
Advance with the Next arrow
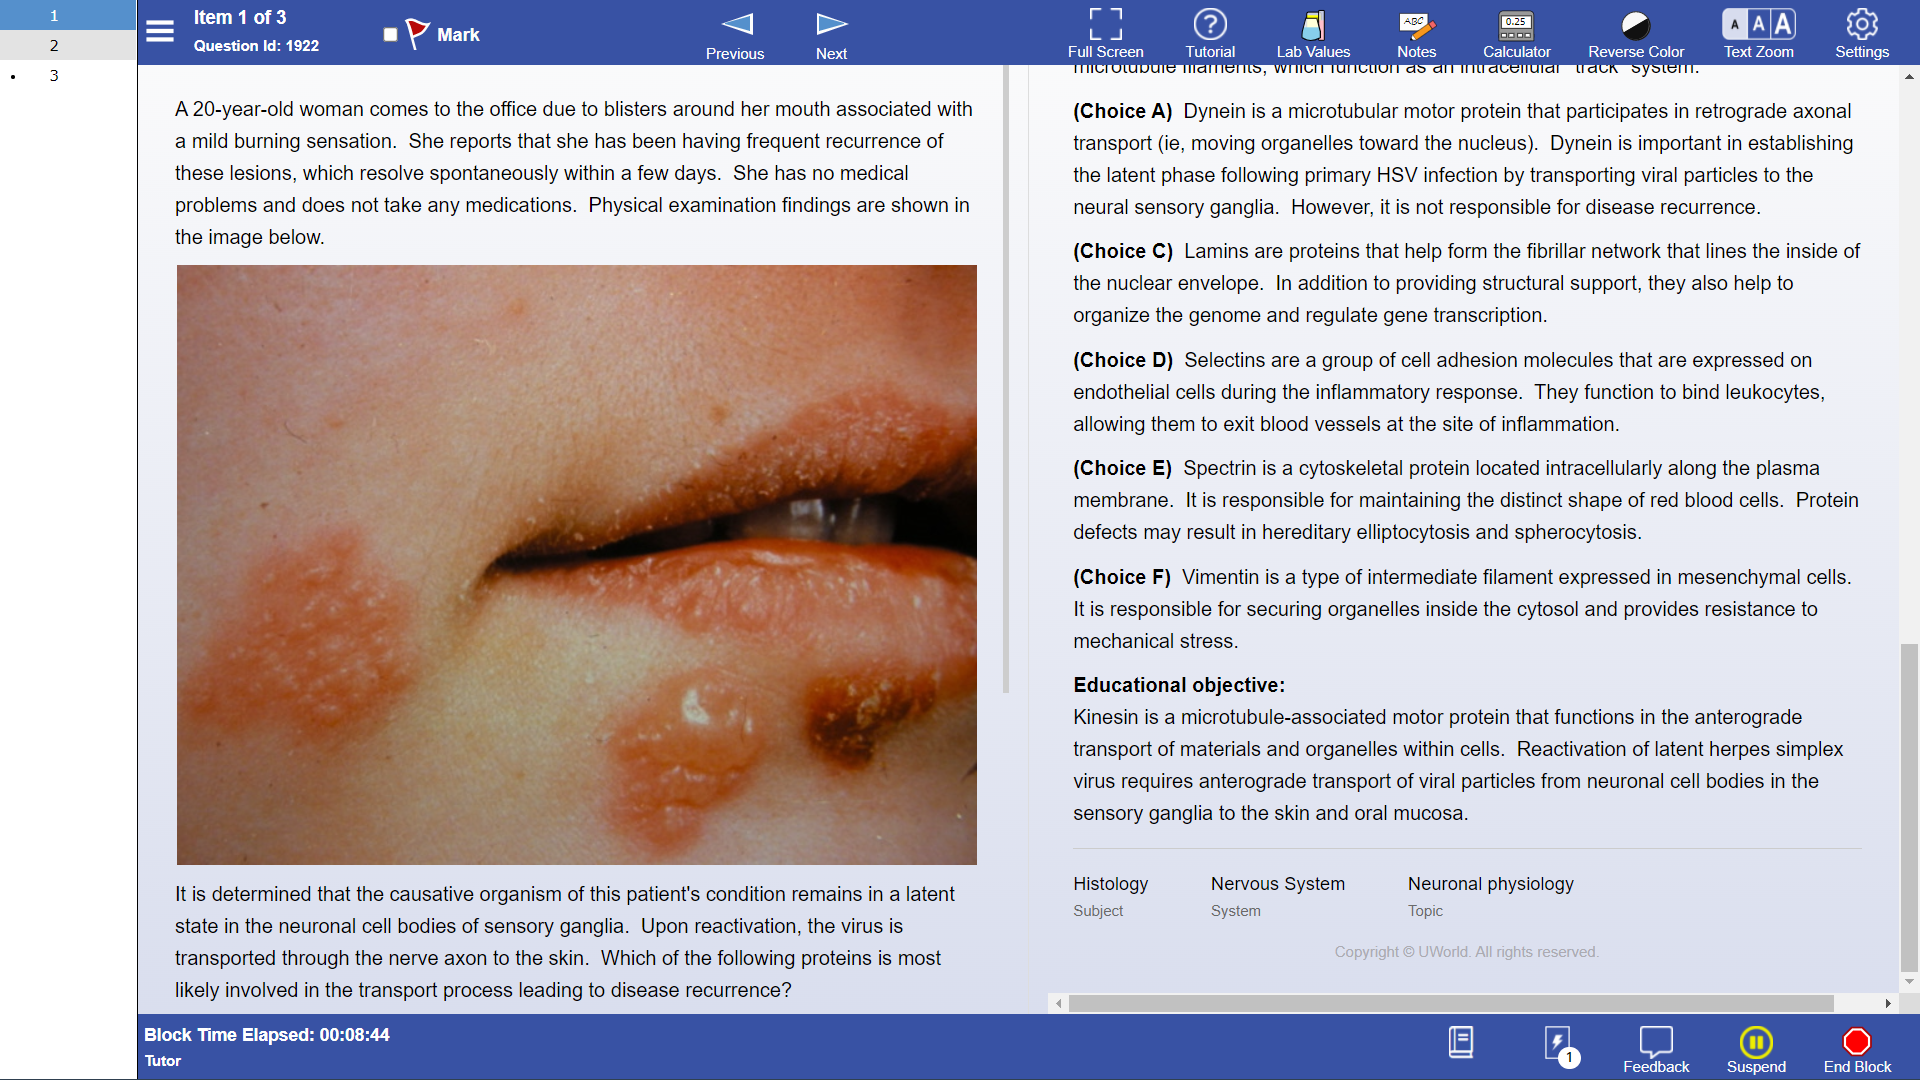[x=831, y=35]
